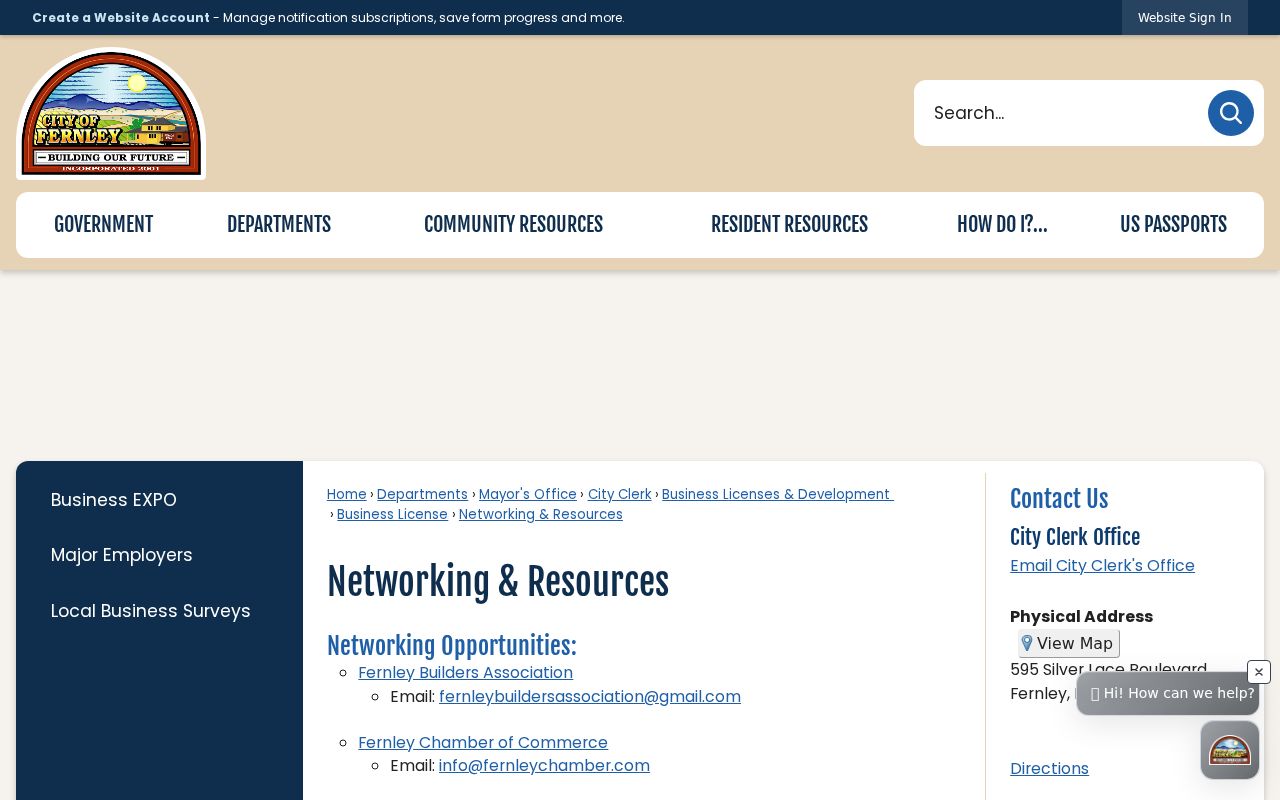The image size is (1280, 800).
Task: Click the 'Hi! How can we help?' bubble
Action: (1168, 693)
